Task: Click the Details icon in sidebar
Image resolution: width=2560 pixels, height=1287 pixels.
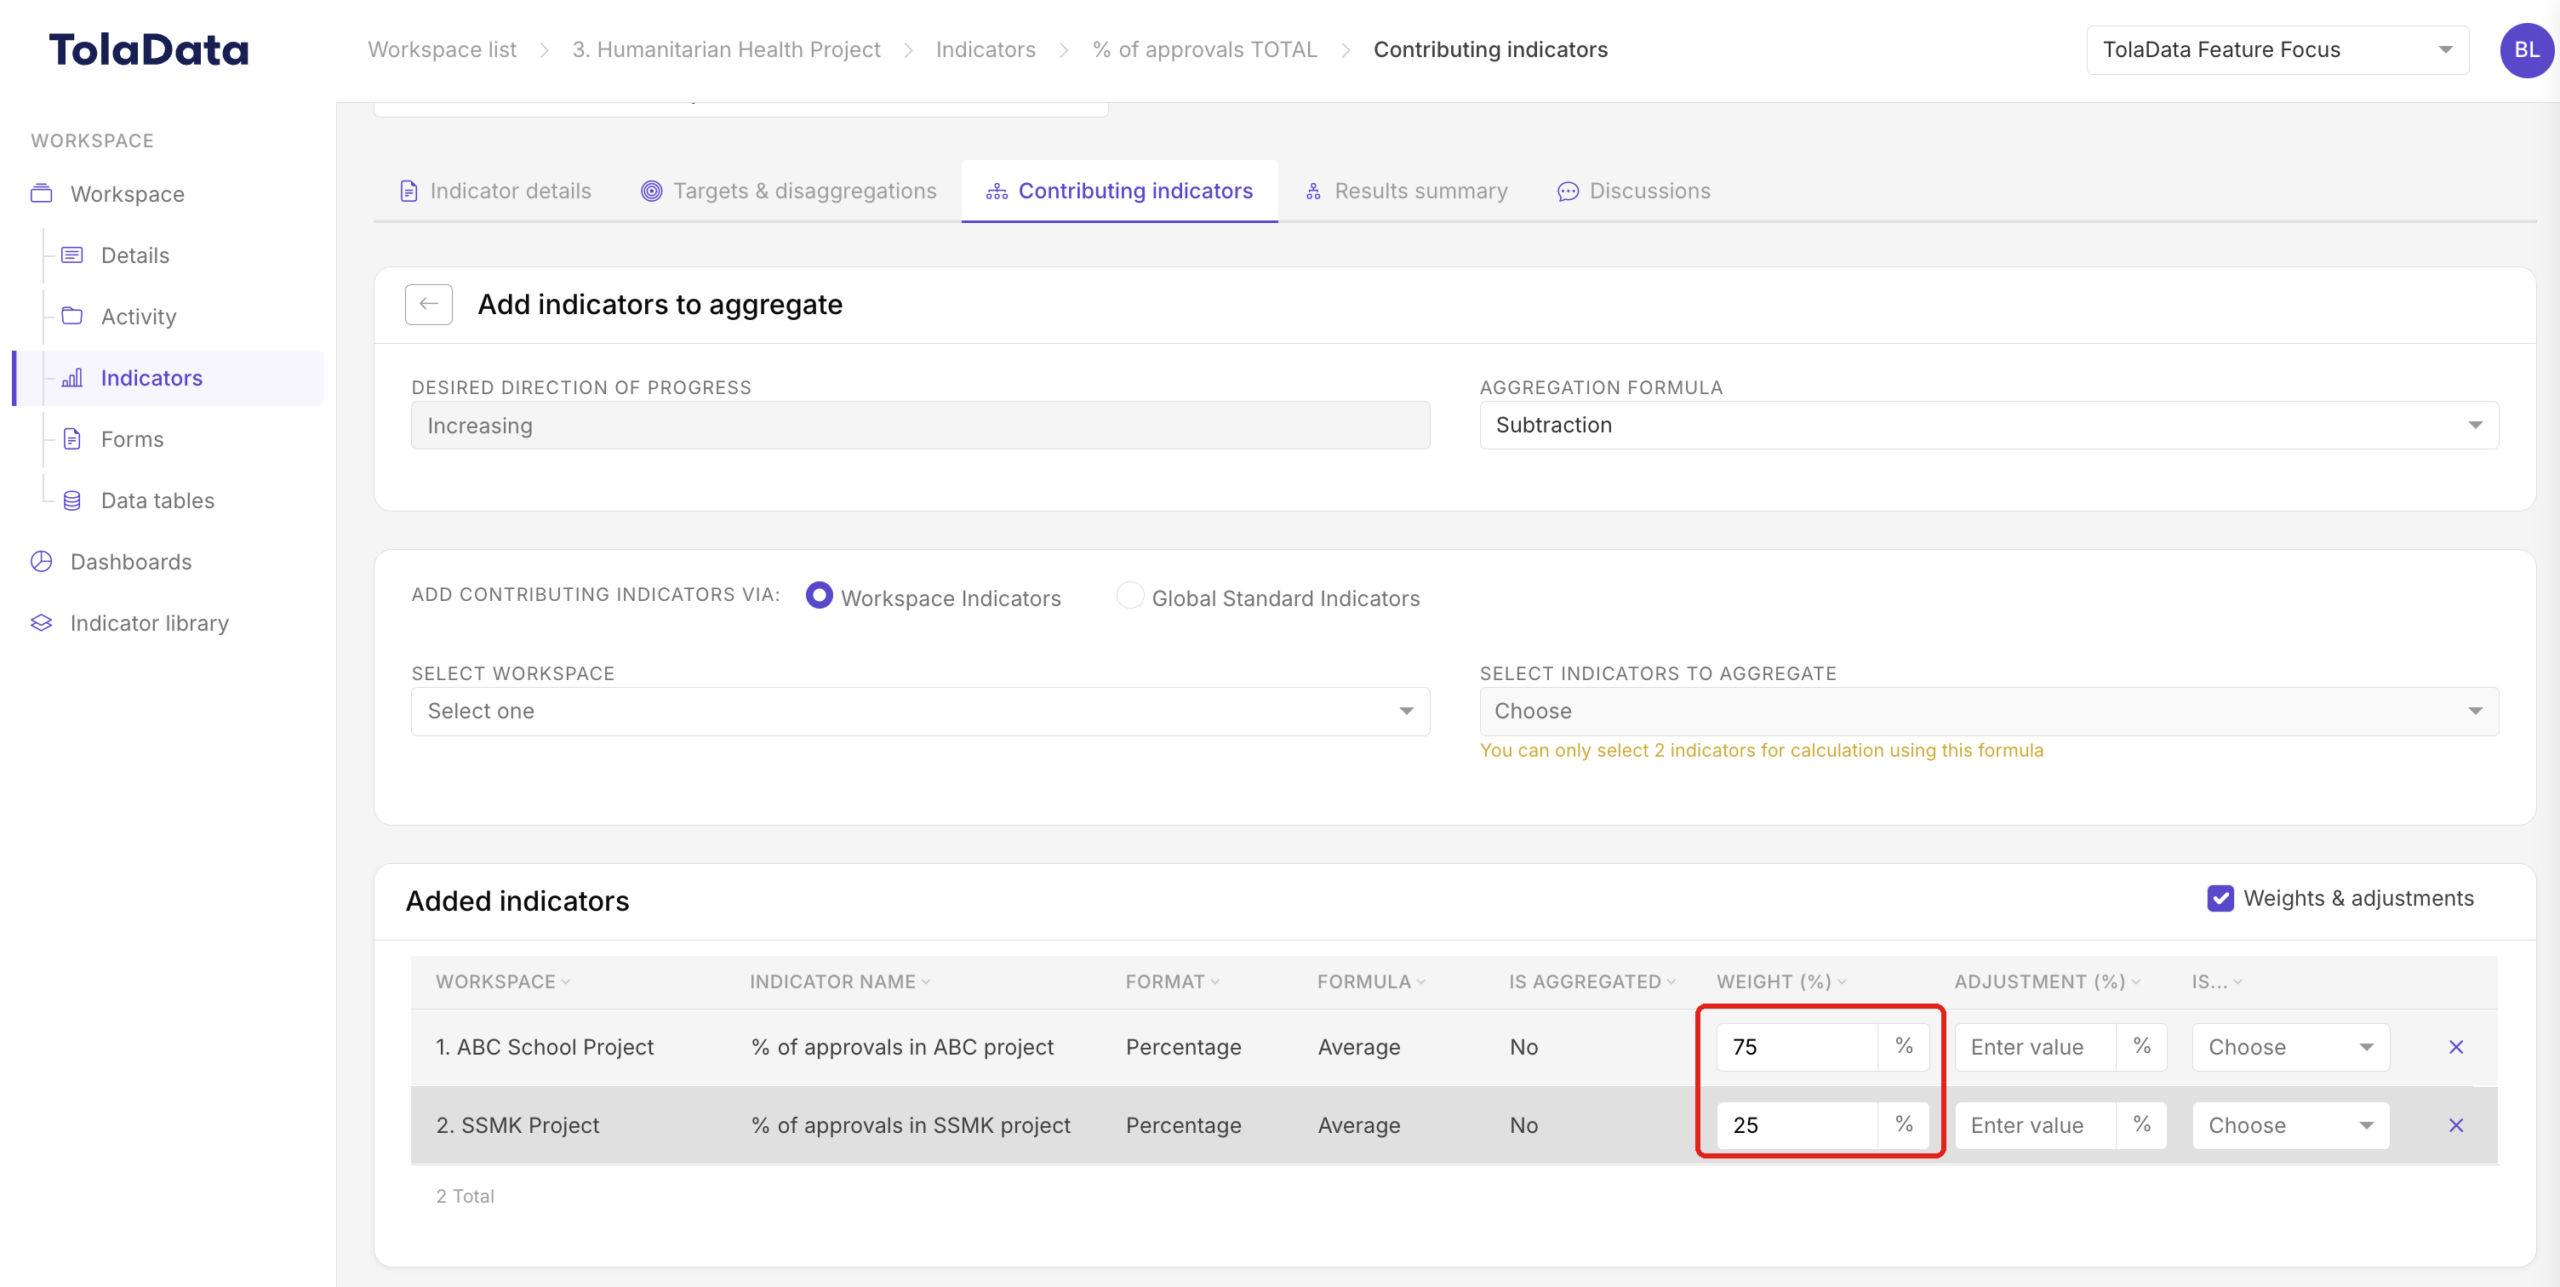Action: click(x=72, y=255)
